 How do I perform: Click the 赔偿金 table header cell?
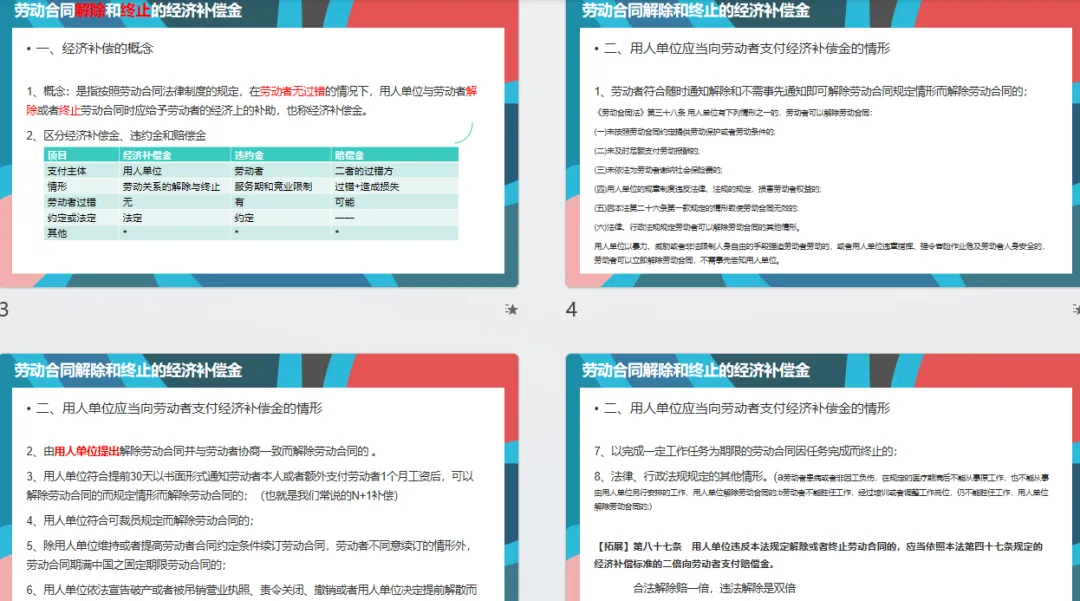click(395, 155)
